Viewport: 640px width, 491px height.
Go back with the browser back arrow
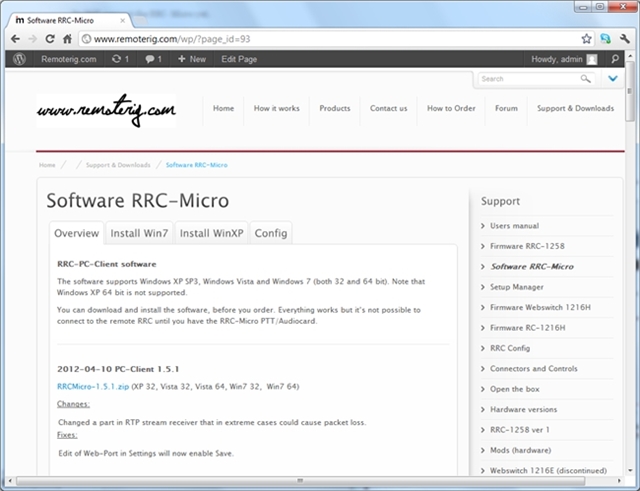[15, 39]
